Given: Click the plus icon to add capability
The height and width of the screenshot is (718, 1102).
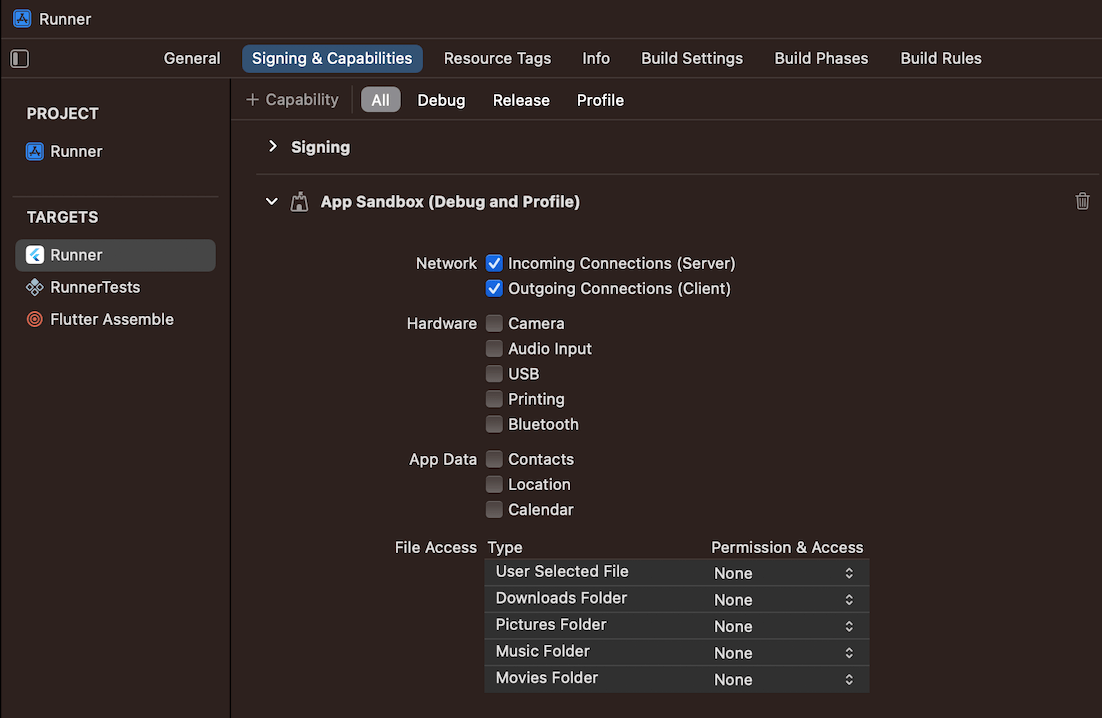Looking at the screenshot, I should click(x=252, y=100).
